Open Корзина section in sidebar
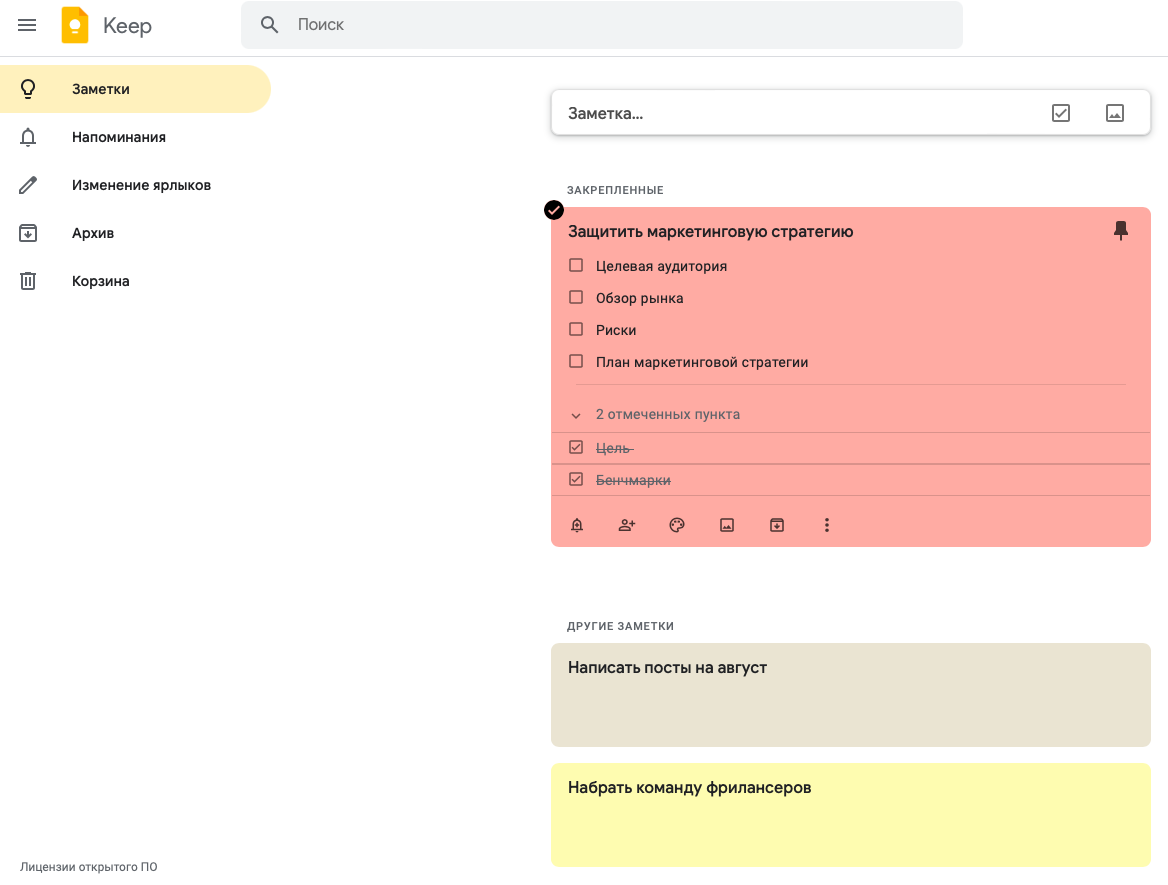This screenshot has width=1168, height=885. tap(135, 281)
